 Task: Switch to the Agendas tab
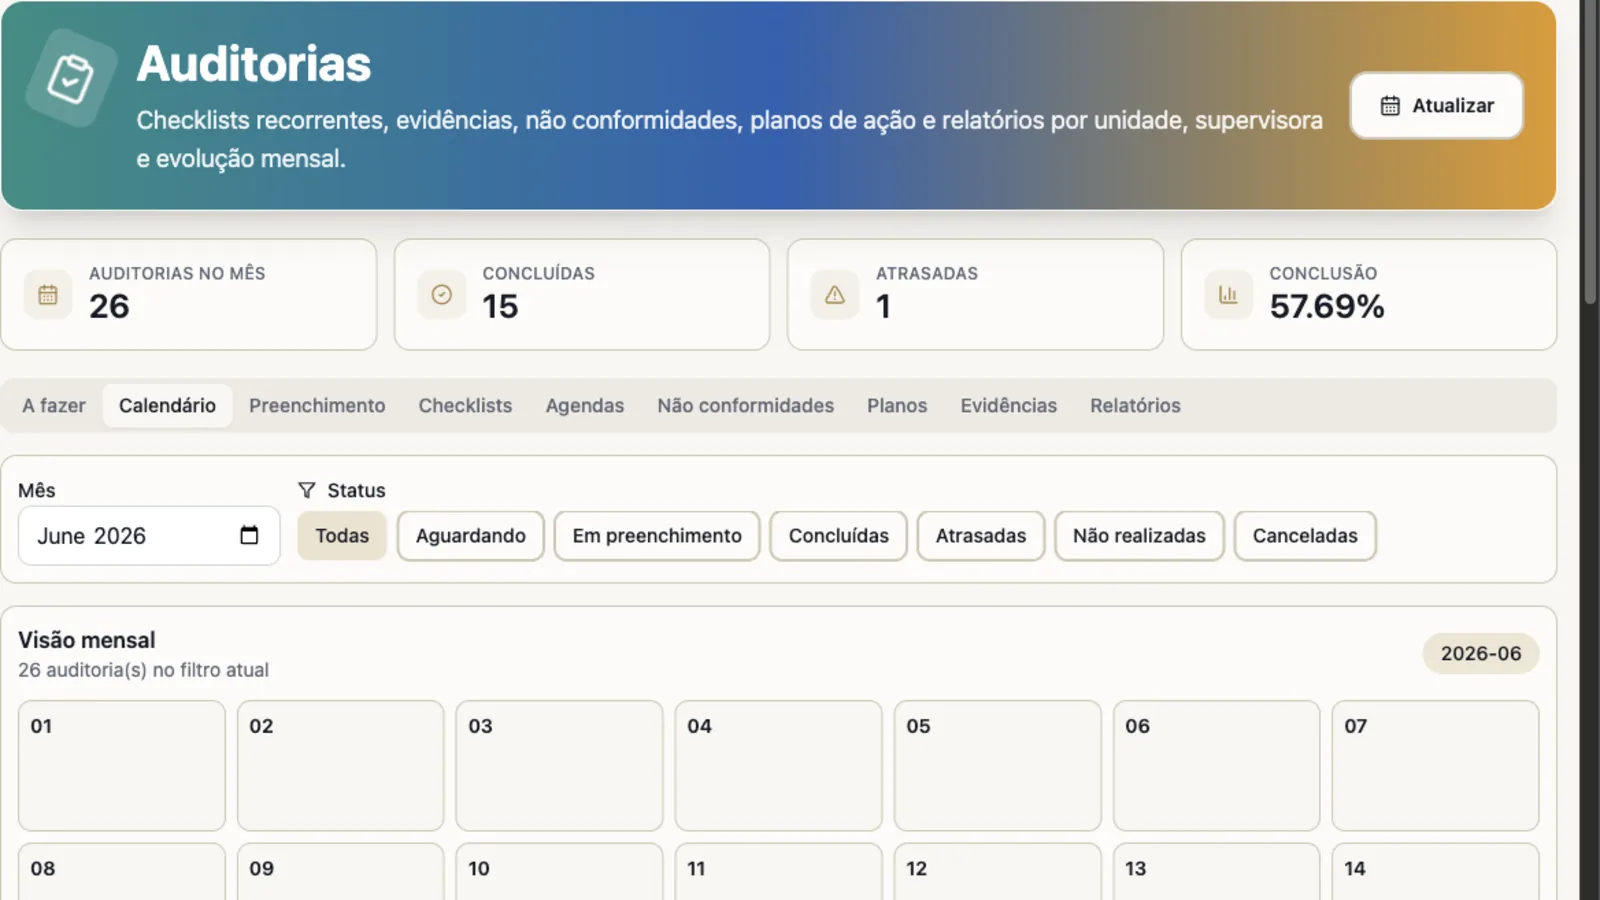tap(585, 405)
